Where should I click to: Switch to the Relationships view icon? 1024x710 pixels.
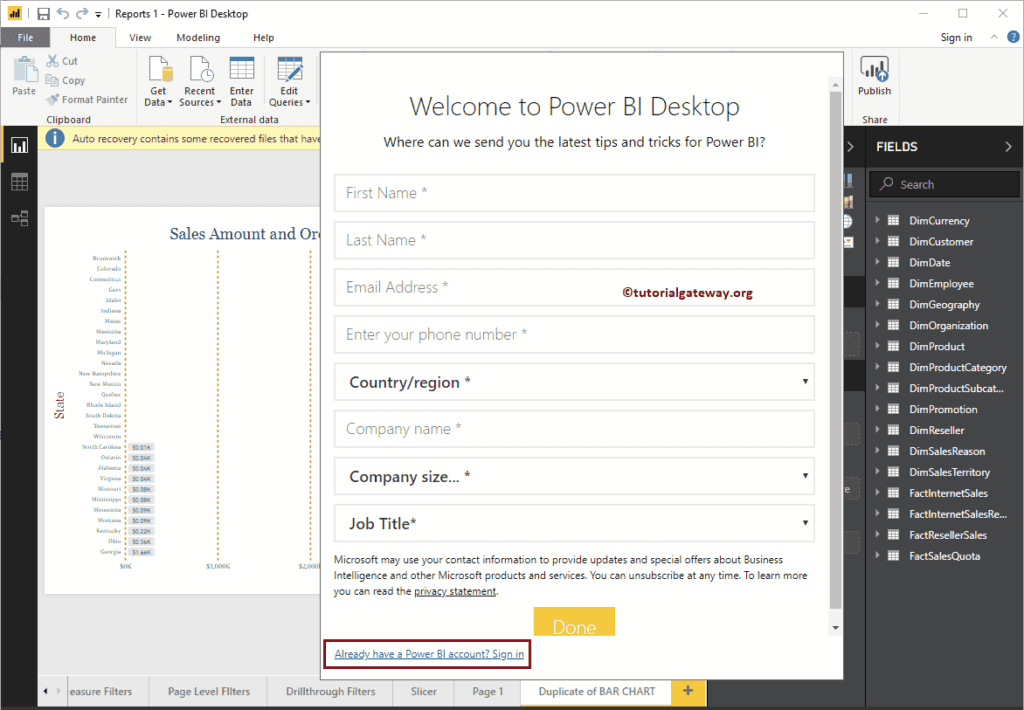point(18,217)
